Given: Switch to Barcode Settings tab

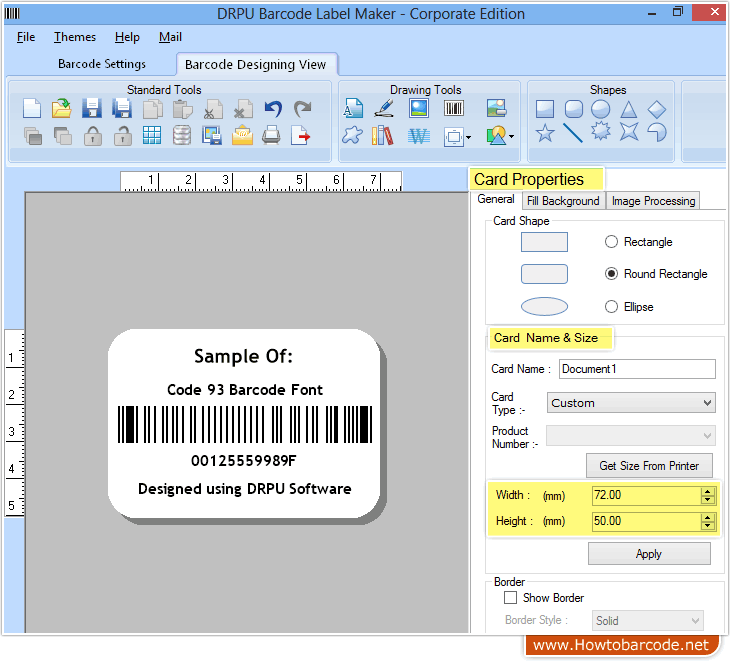Looking at the screenshot, I should pos(101,64).
